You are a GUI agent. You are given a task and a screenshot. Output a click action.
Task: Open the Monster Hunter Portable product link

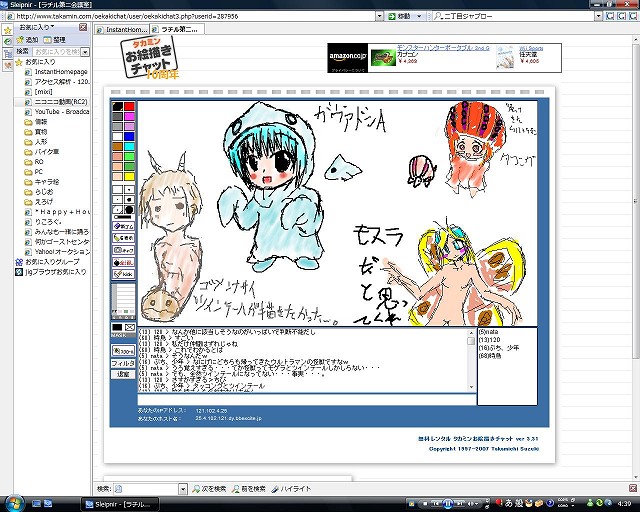point(443,48)
